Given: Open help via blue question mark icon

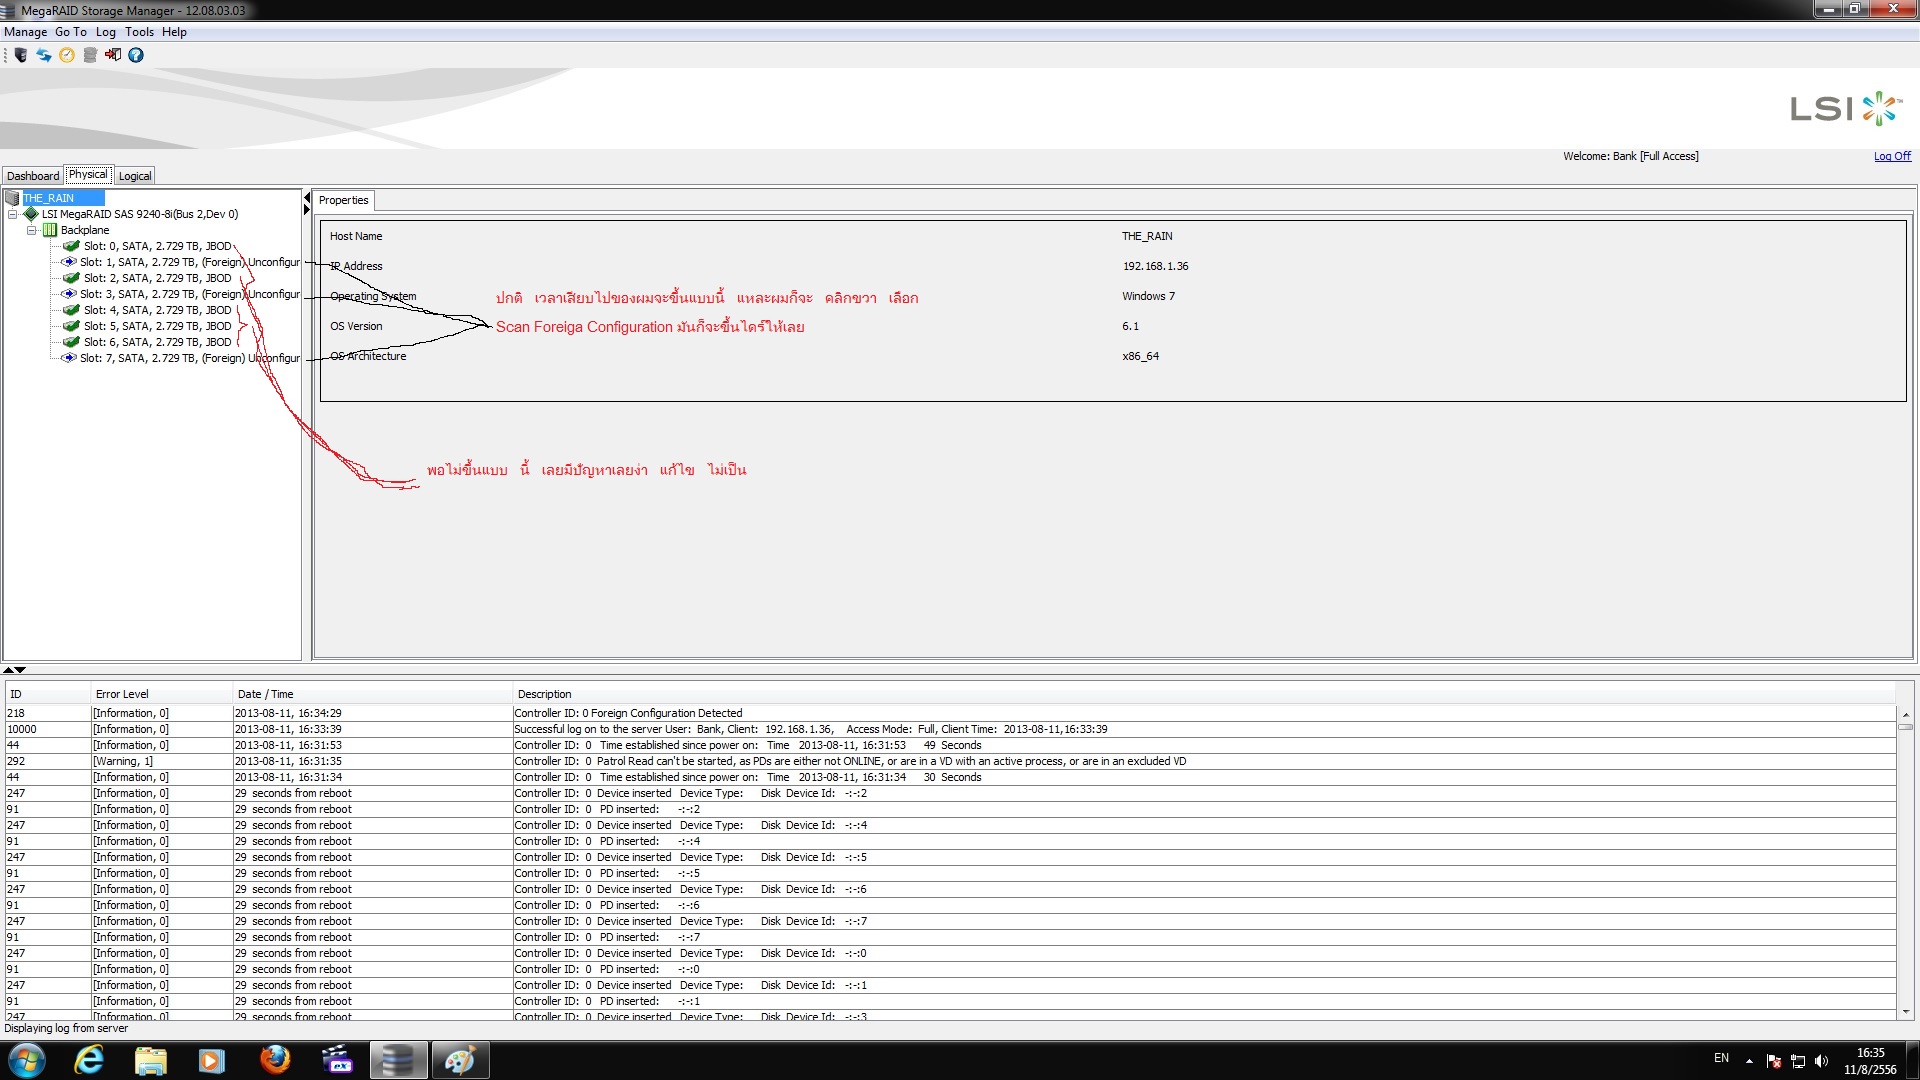Looking at the screenshot, I should pyautogui.click(x=136, y=55).
